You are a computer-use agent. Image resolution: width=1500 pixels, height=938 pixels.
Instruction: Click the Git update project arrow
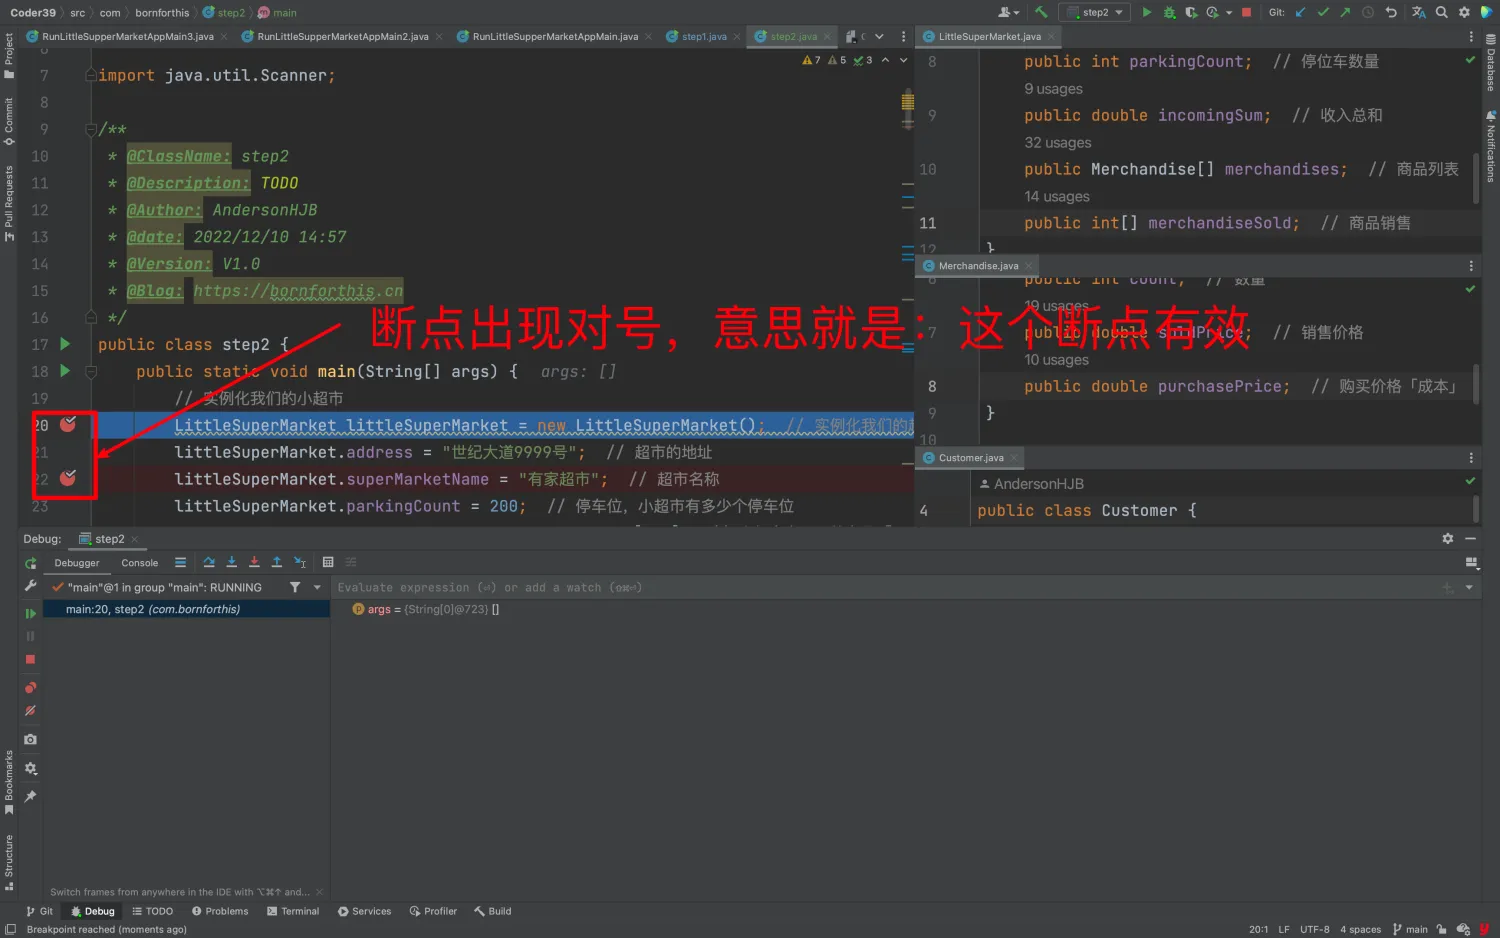click(x=1300, y=12)
